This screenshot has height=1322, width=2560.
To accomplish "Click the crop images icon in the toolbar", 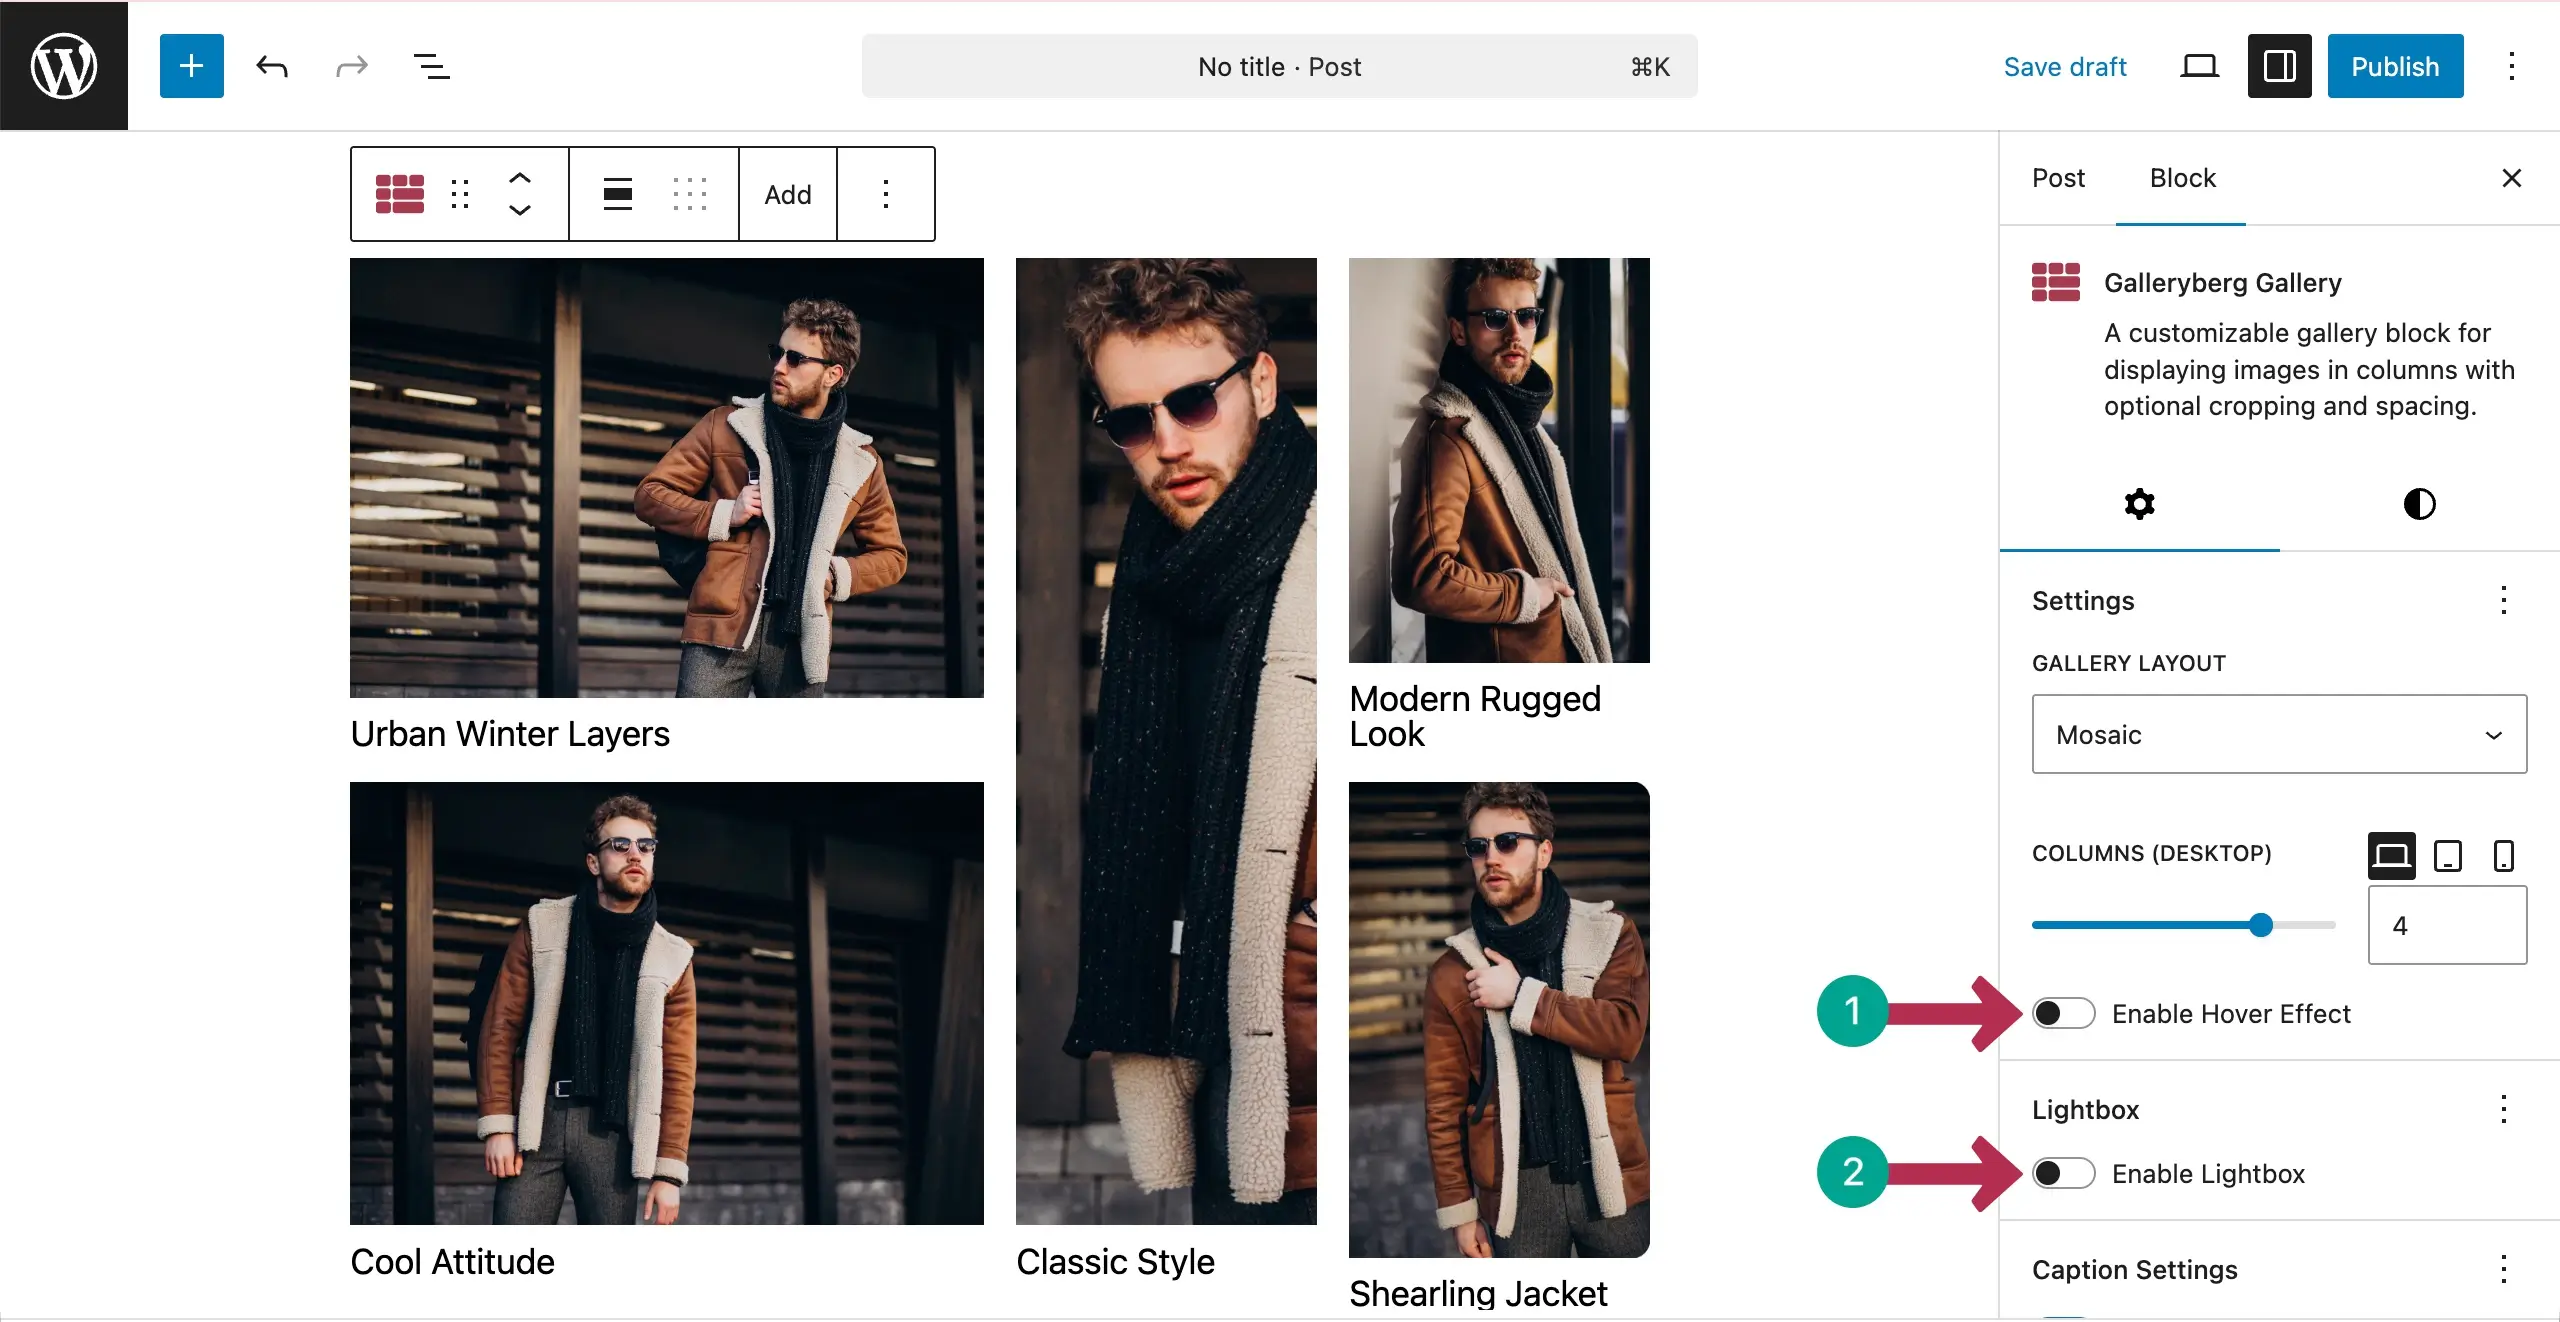I will pyautogui.click(x=691, y=194).
